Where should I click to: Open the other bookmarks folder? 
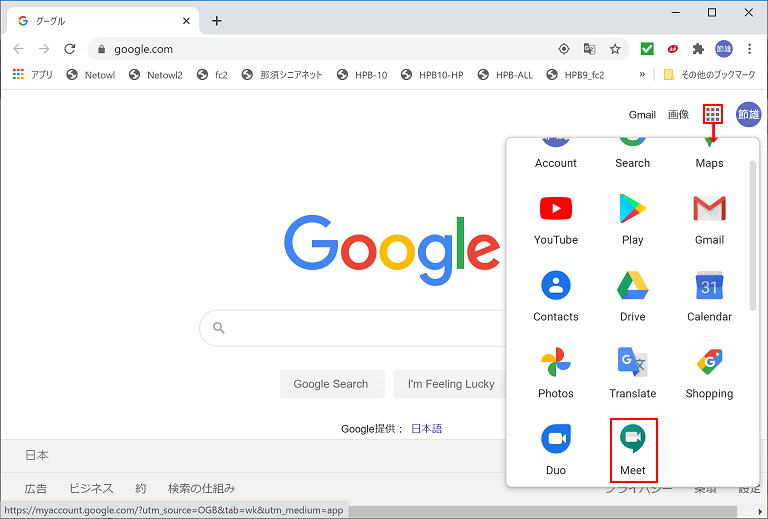pos(709,74)
